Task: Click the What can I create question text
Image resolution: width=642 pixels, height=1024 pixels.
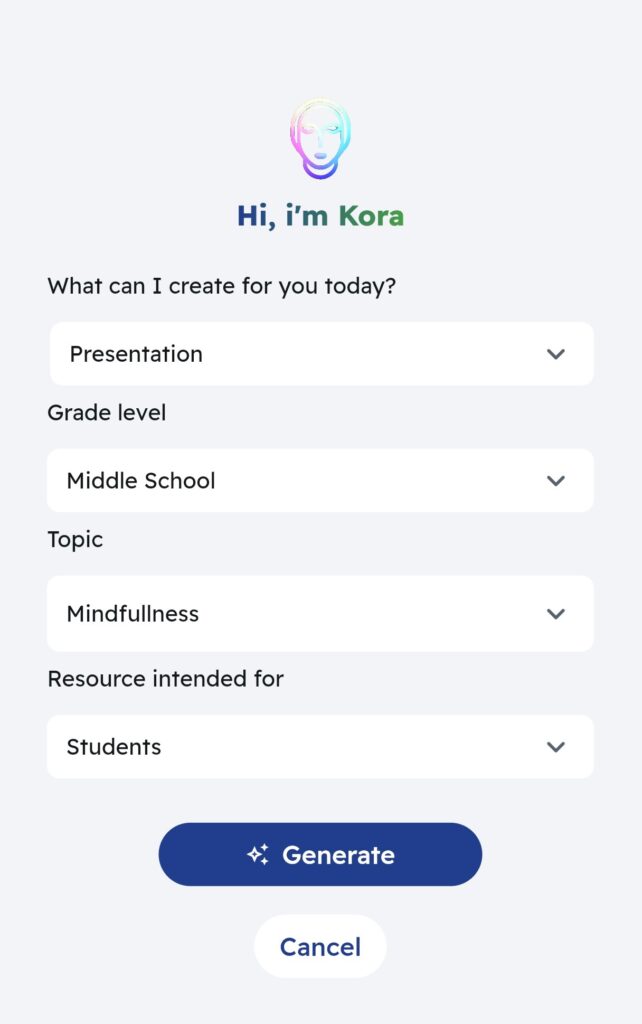Action: (x=221, y=286)
